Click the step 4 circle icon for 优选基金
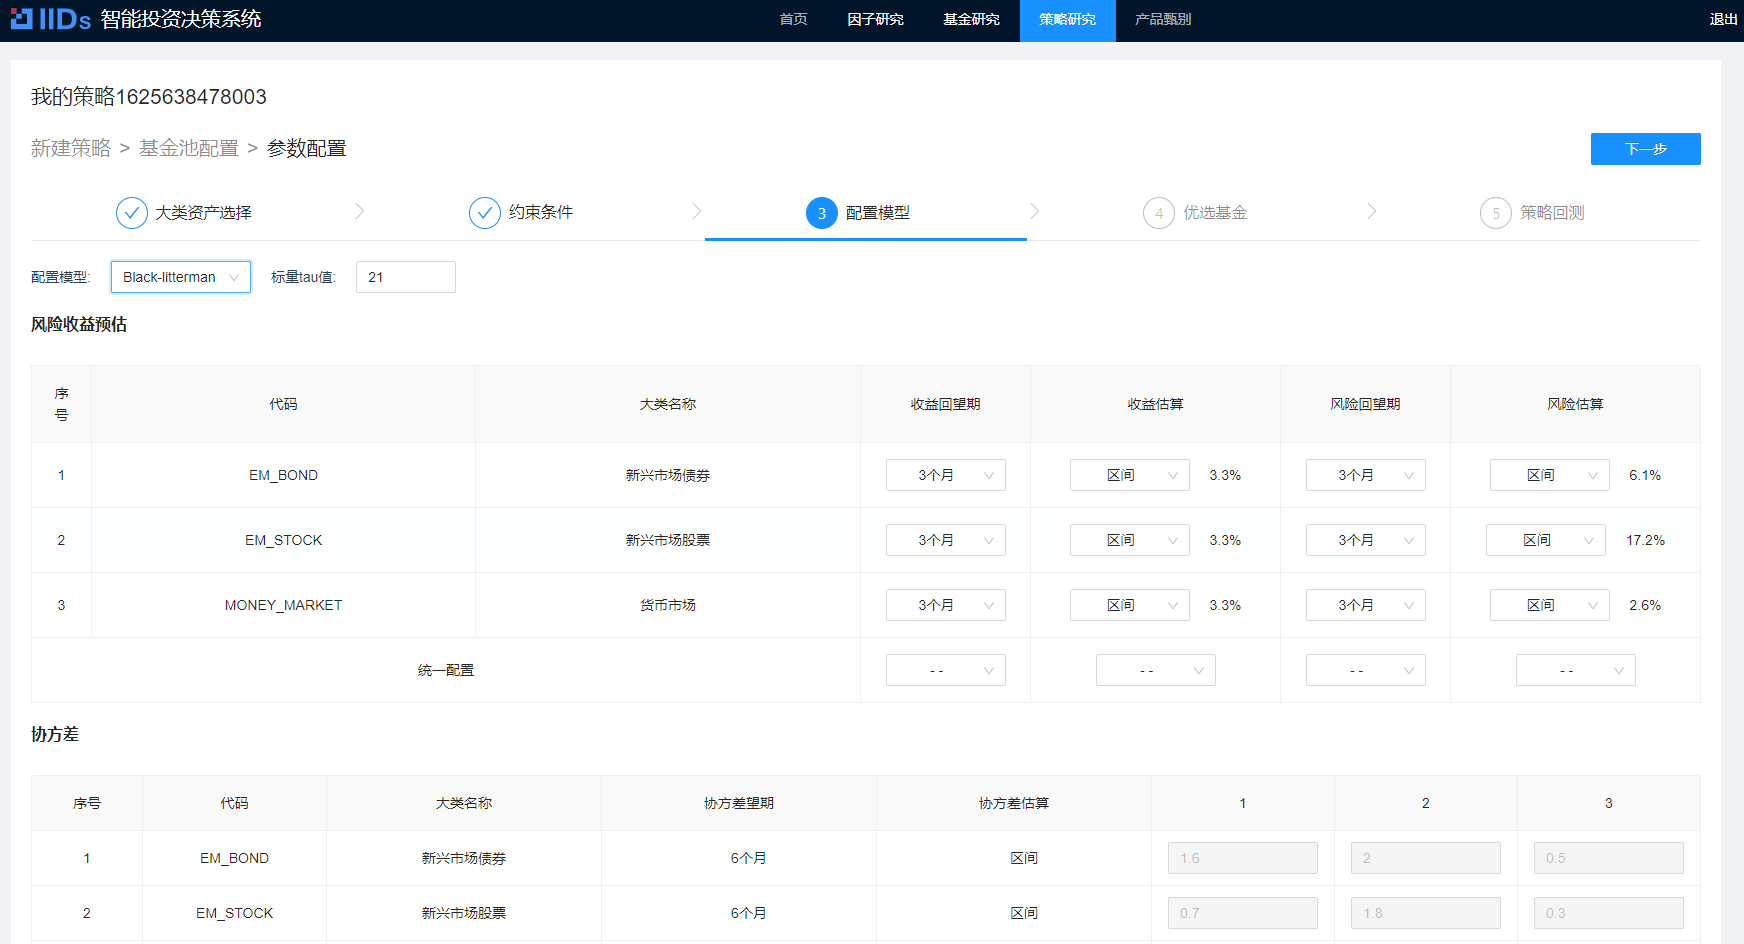The image size is (1744, 944). [x=1159, y=213]
